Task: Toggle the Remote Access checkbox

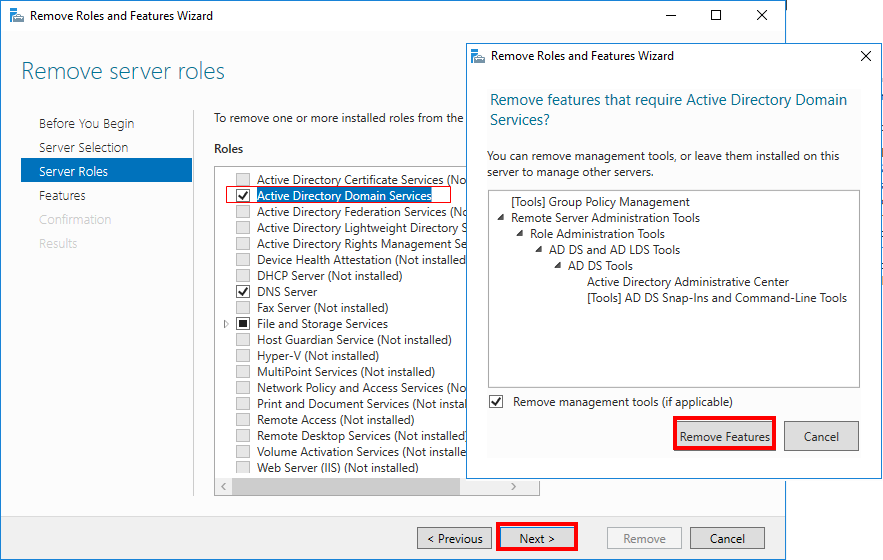Action: pos(243,420)
